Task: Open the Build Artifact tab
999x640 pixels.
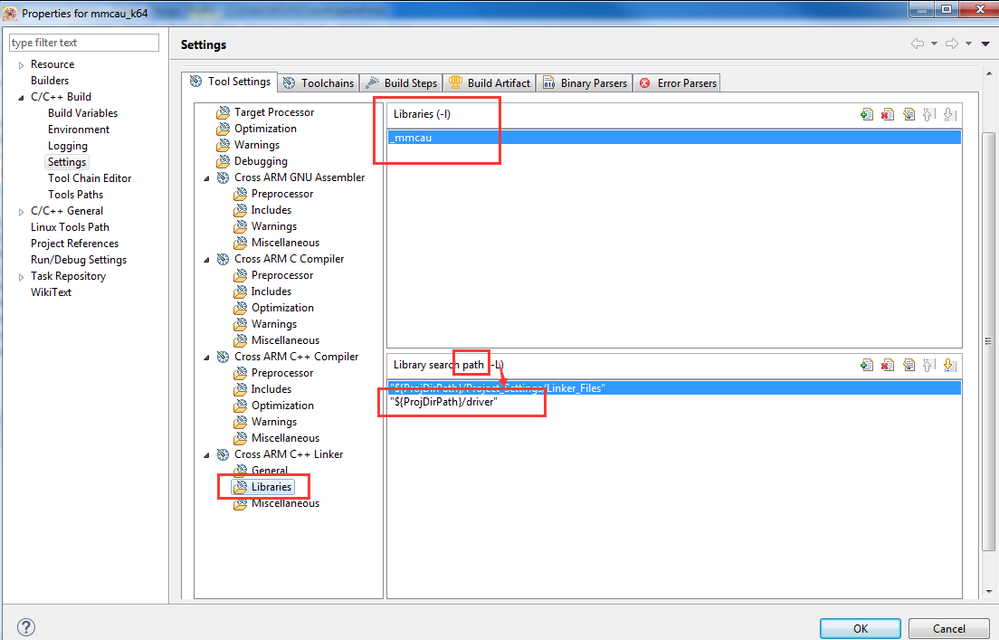Action: 489,83
